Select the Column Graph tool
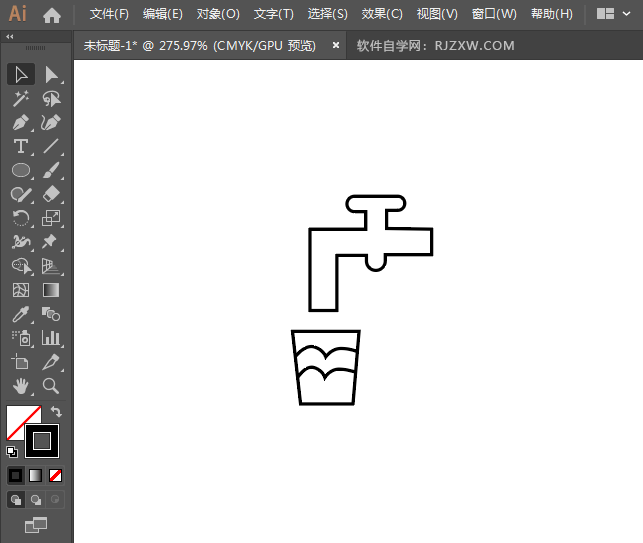Viewport: 643px width, 543px height. coord(51,338)
